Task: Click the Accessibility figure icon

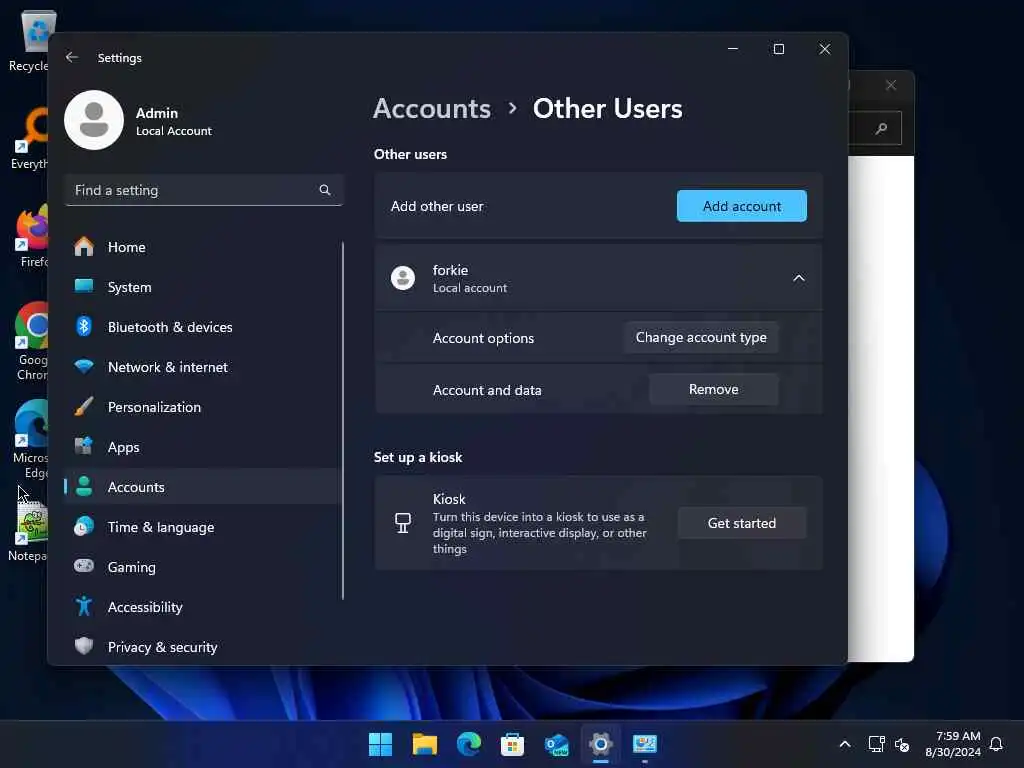Action: [x=84, y=606]
